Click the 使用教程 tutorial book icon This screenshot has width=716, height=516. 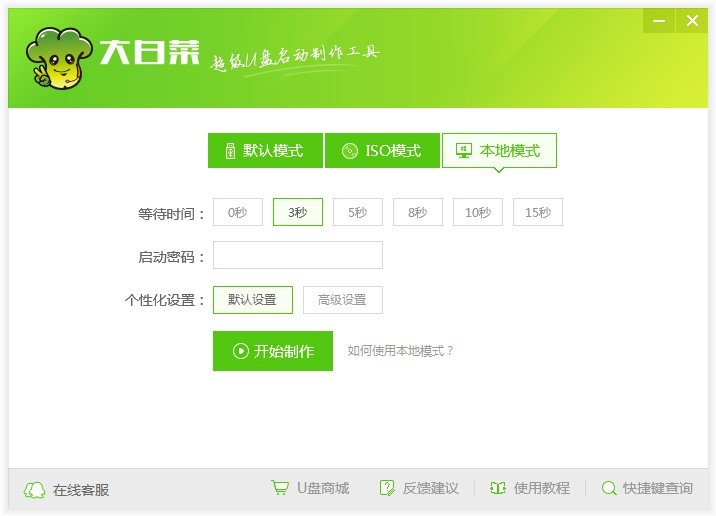point(498,488)
